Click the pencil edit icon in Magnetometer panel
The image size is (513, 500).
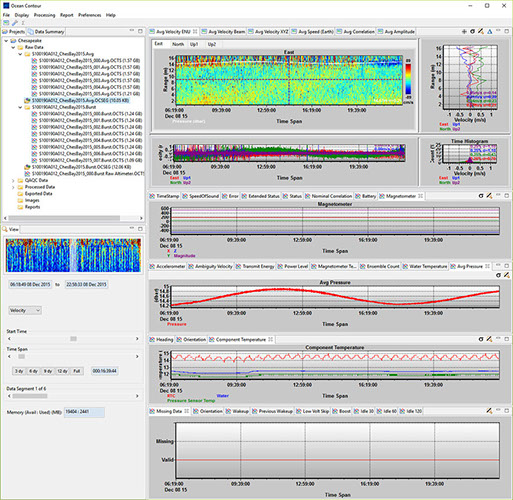(489, 196)
